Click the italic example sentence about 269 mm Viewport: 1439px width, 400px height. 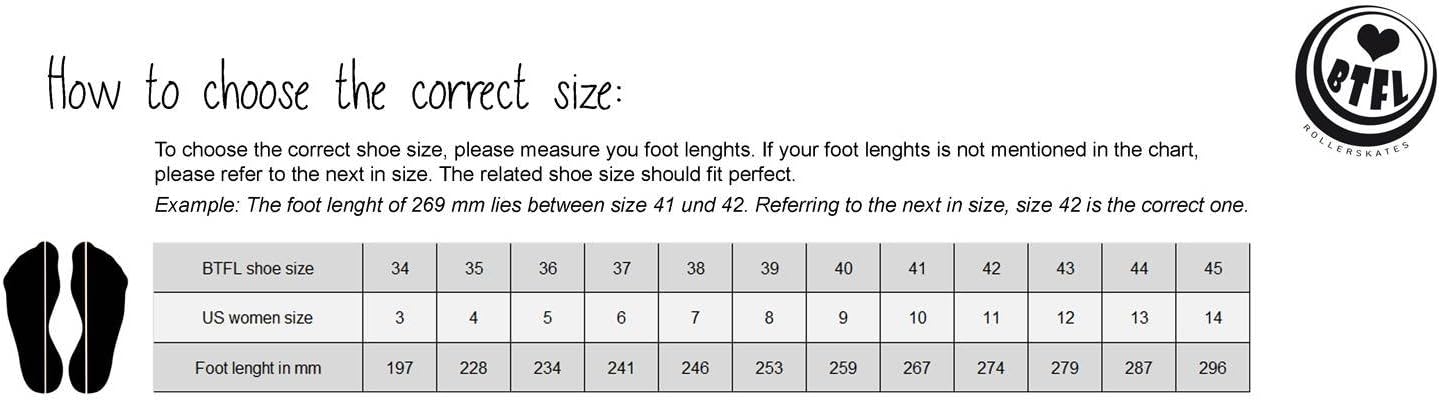pyautogui.click(x=700, y=206)
